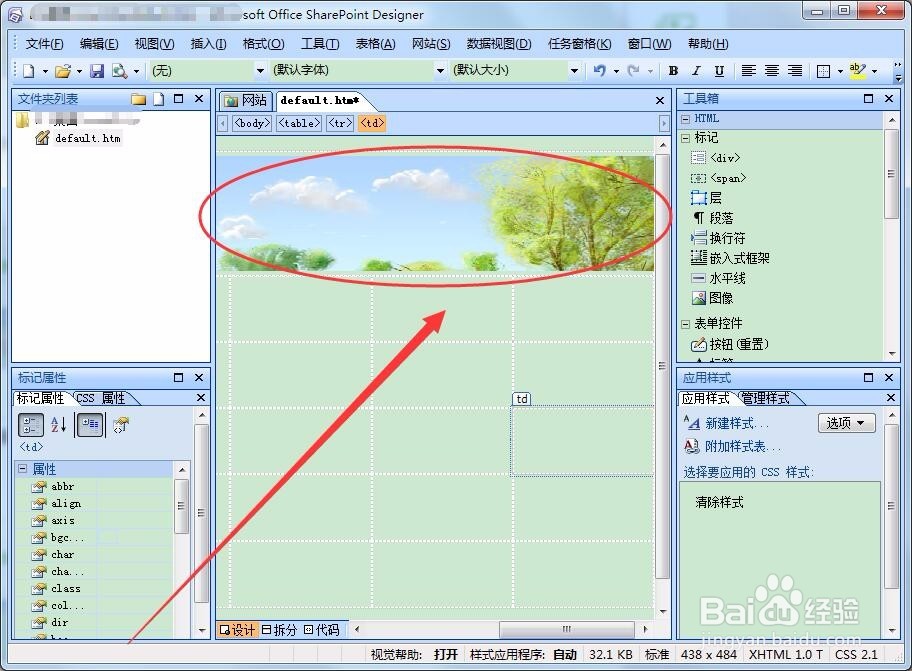Click 清除样式 in the style list
The width and height of the screenshot is (912, 671).
[x=719, y=502]
